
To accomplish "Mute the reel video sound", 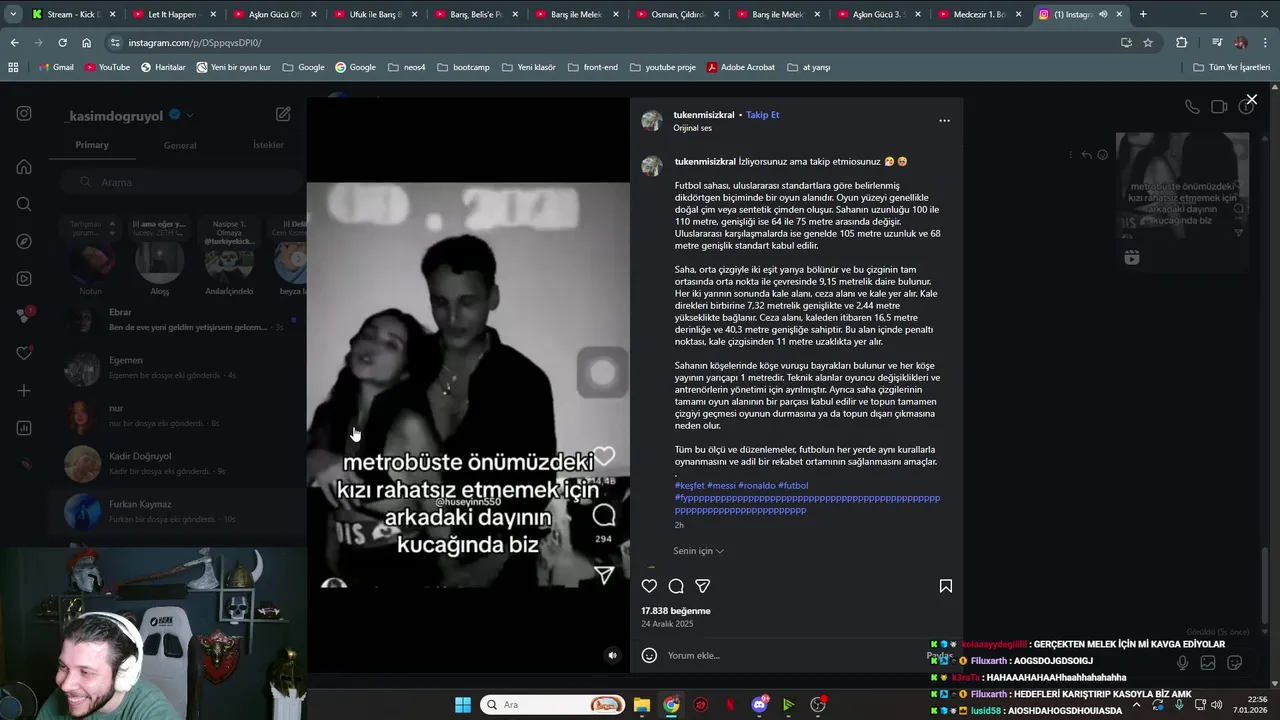I will pos(613,655).
